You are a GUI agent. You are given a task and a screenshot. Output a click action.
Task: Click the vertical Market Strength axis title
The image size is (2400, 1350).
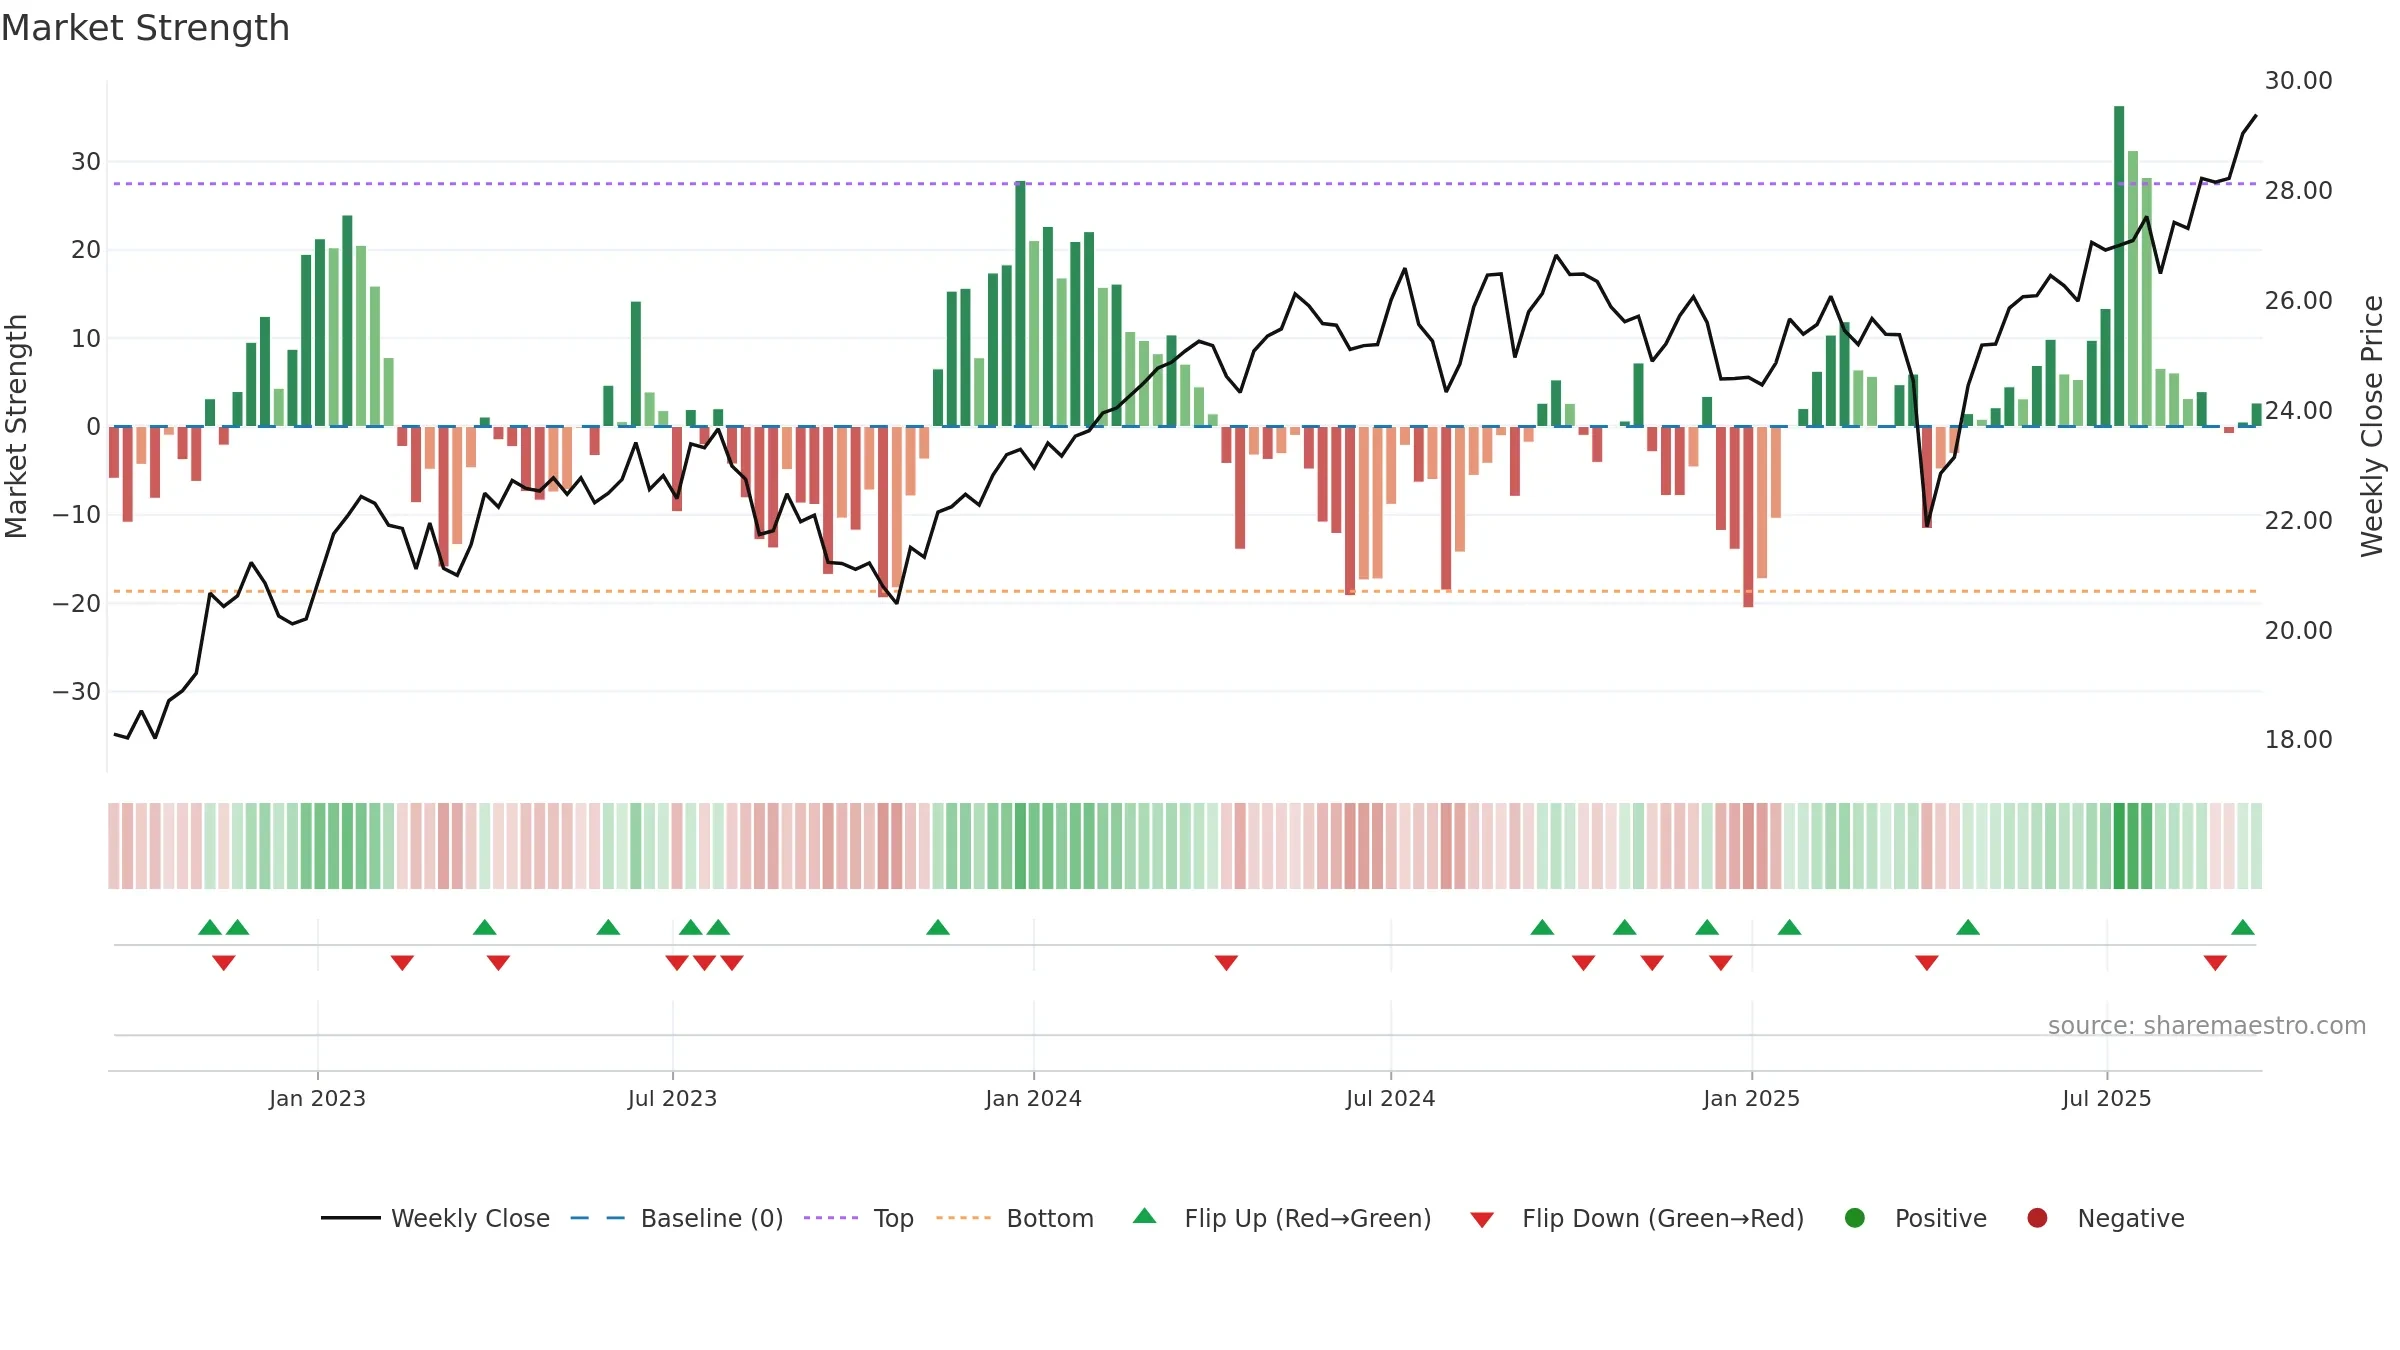pyautogui.click(x=17, y=426)
